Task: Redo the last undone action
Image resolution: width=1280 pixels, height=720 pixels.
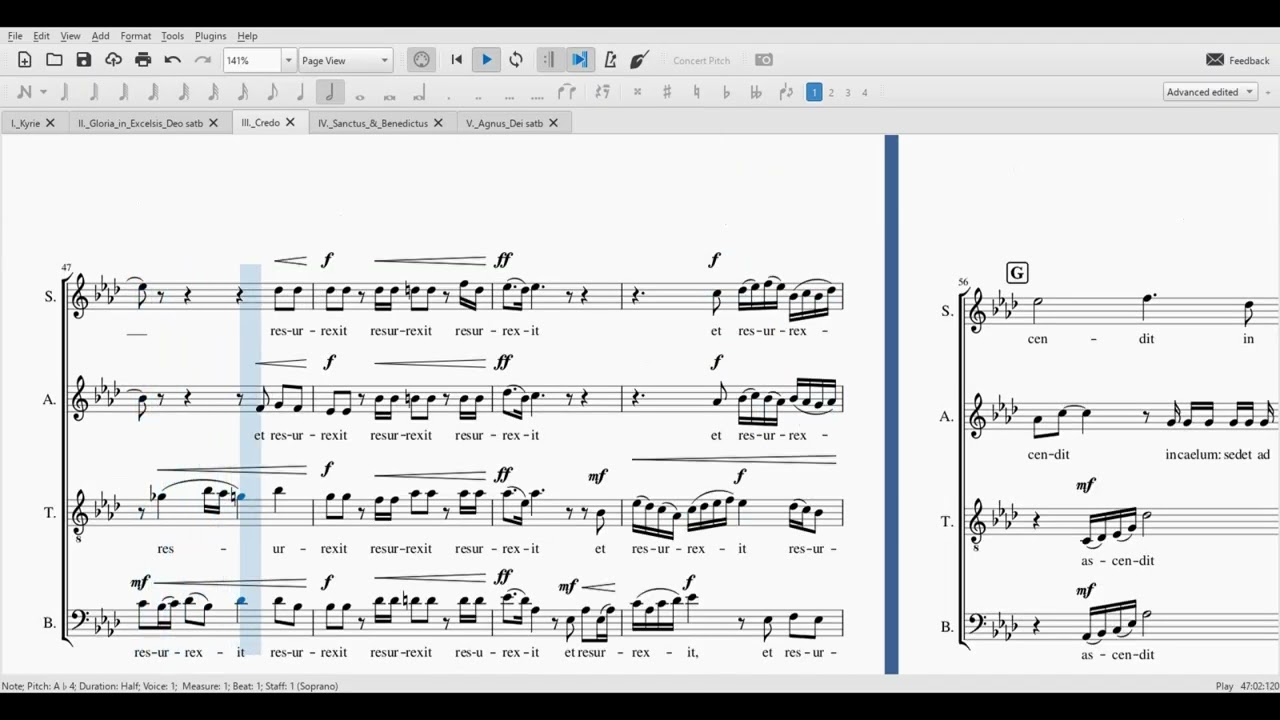Action: [202, 60]
